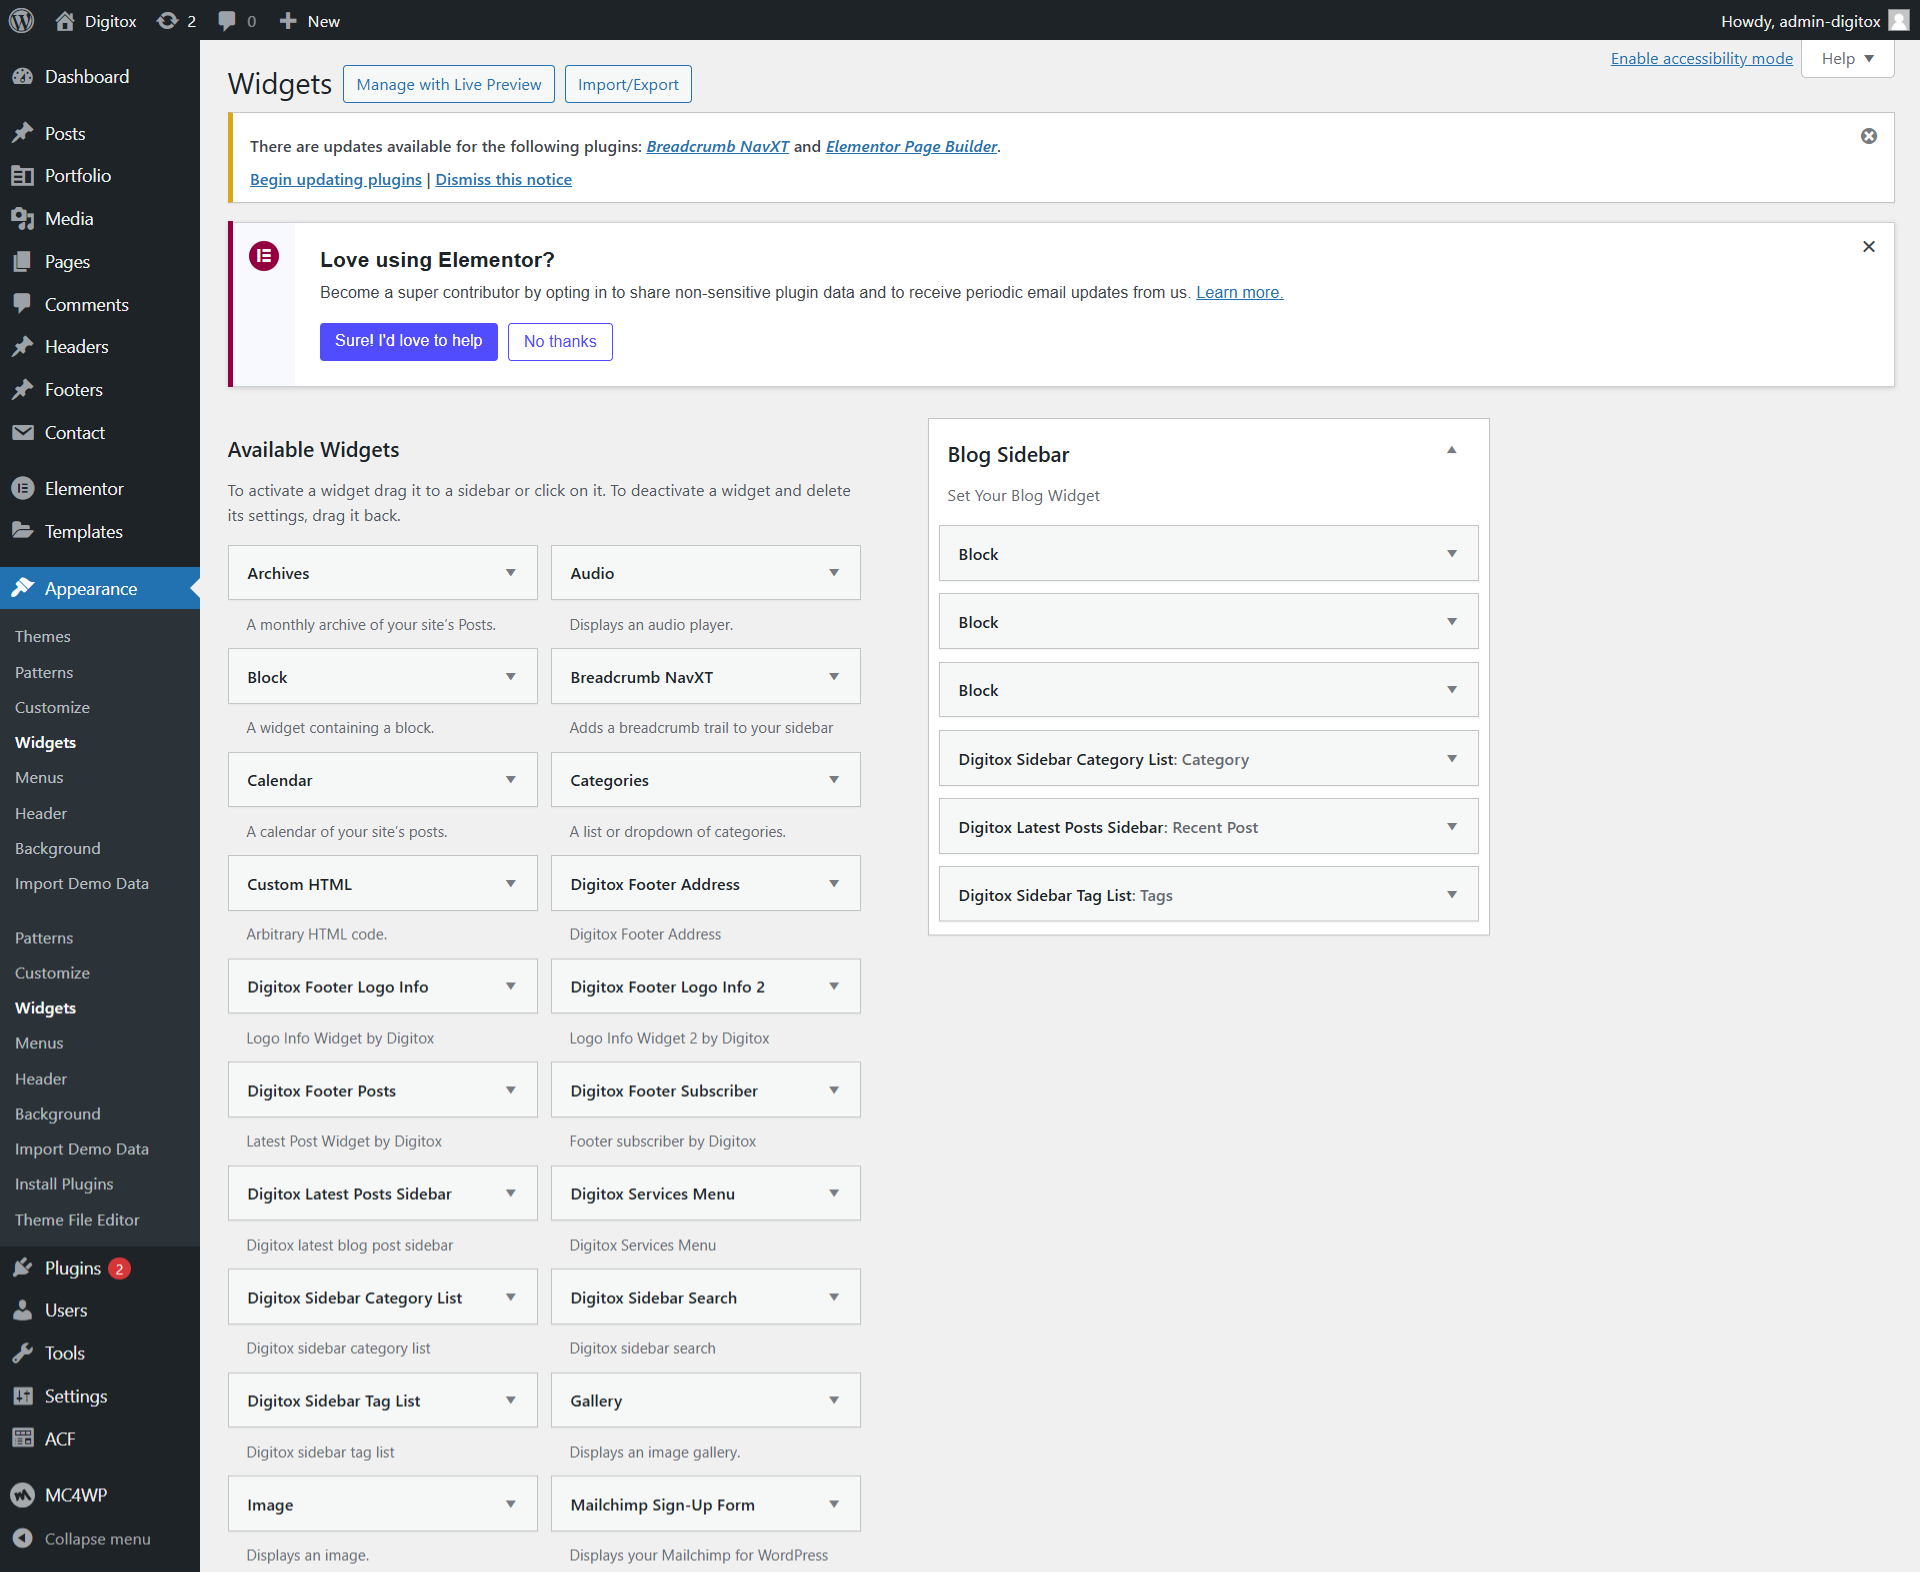
Task: Click the updates refresh icon
Action: [x=167, y=21]
